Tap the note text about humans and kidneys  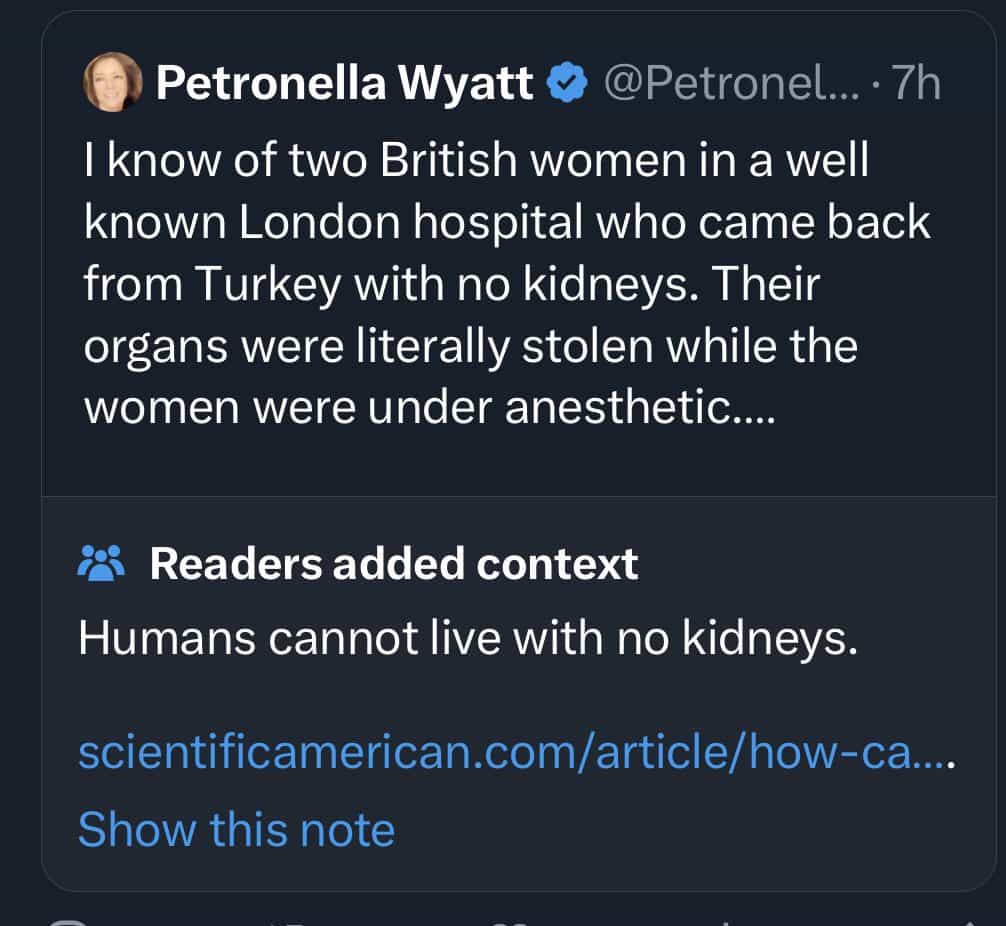click(468, 638)
